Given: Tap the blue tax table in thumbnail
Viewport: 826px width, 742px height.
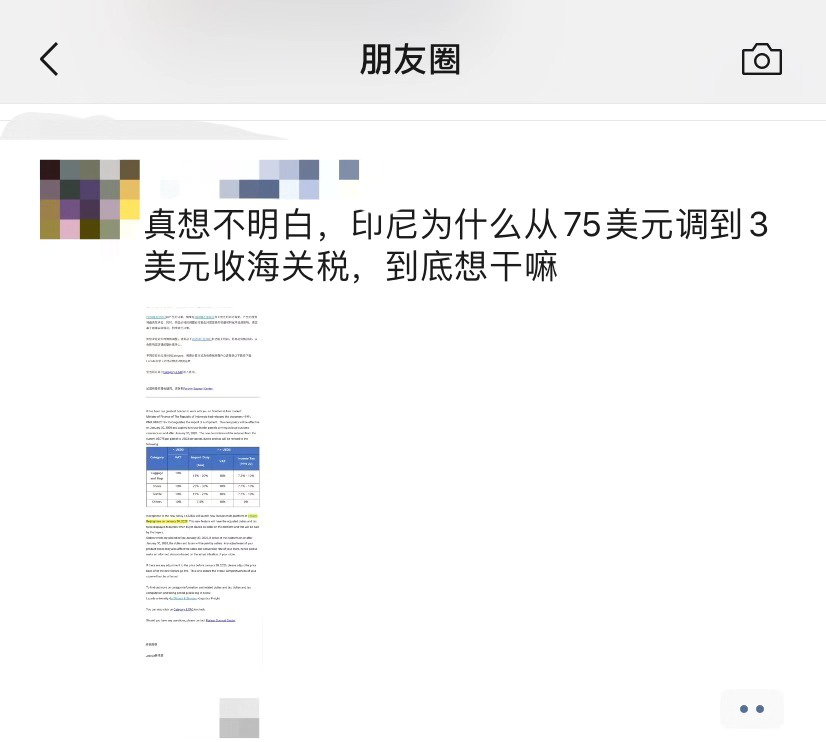Looking at the screenshot, I should pyautogui.click(x=203, y=477).
